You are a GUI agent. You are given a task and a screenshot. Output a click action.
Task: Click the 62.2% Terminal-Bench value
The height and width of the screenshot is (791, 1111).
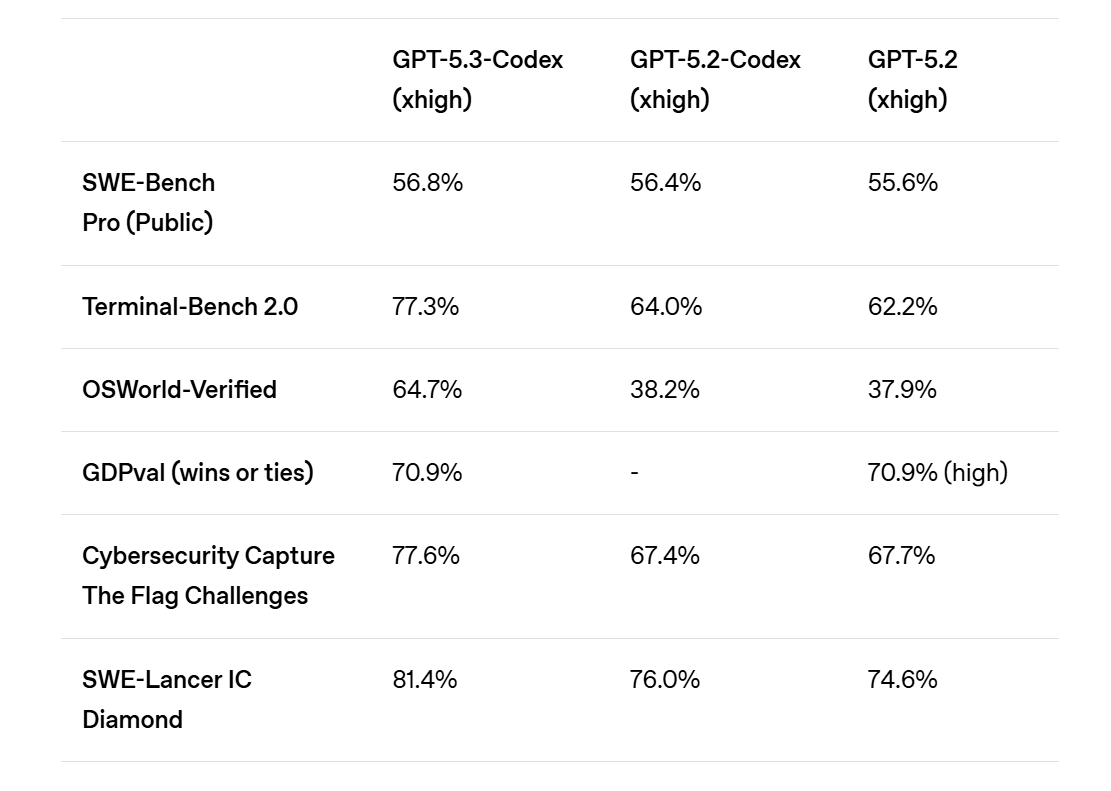tap(903, 307)
